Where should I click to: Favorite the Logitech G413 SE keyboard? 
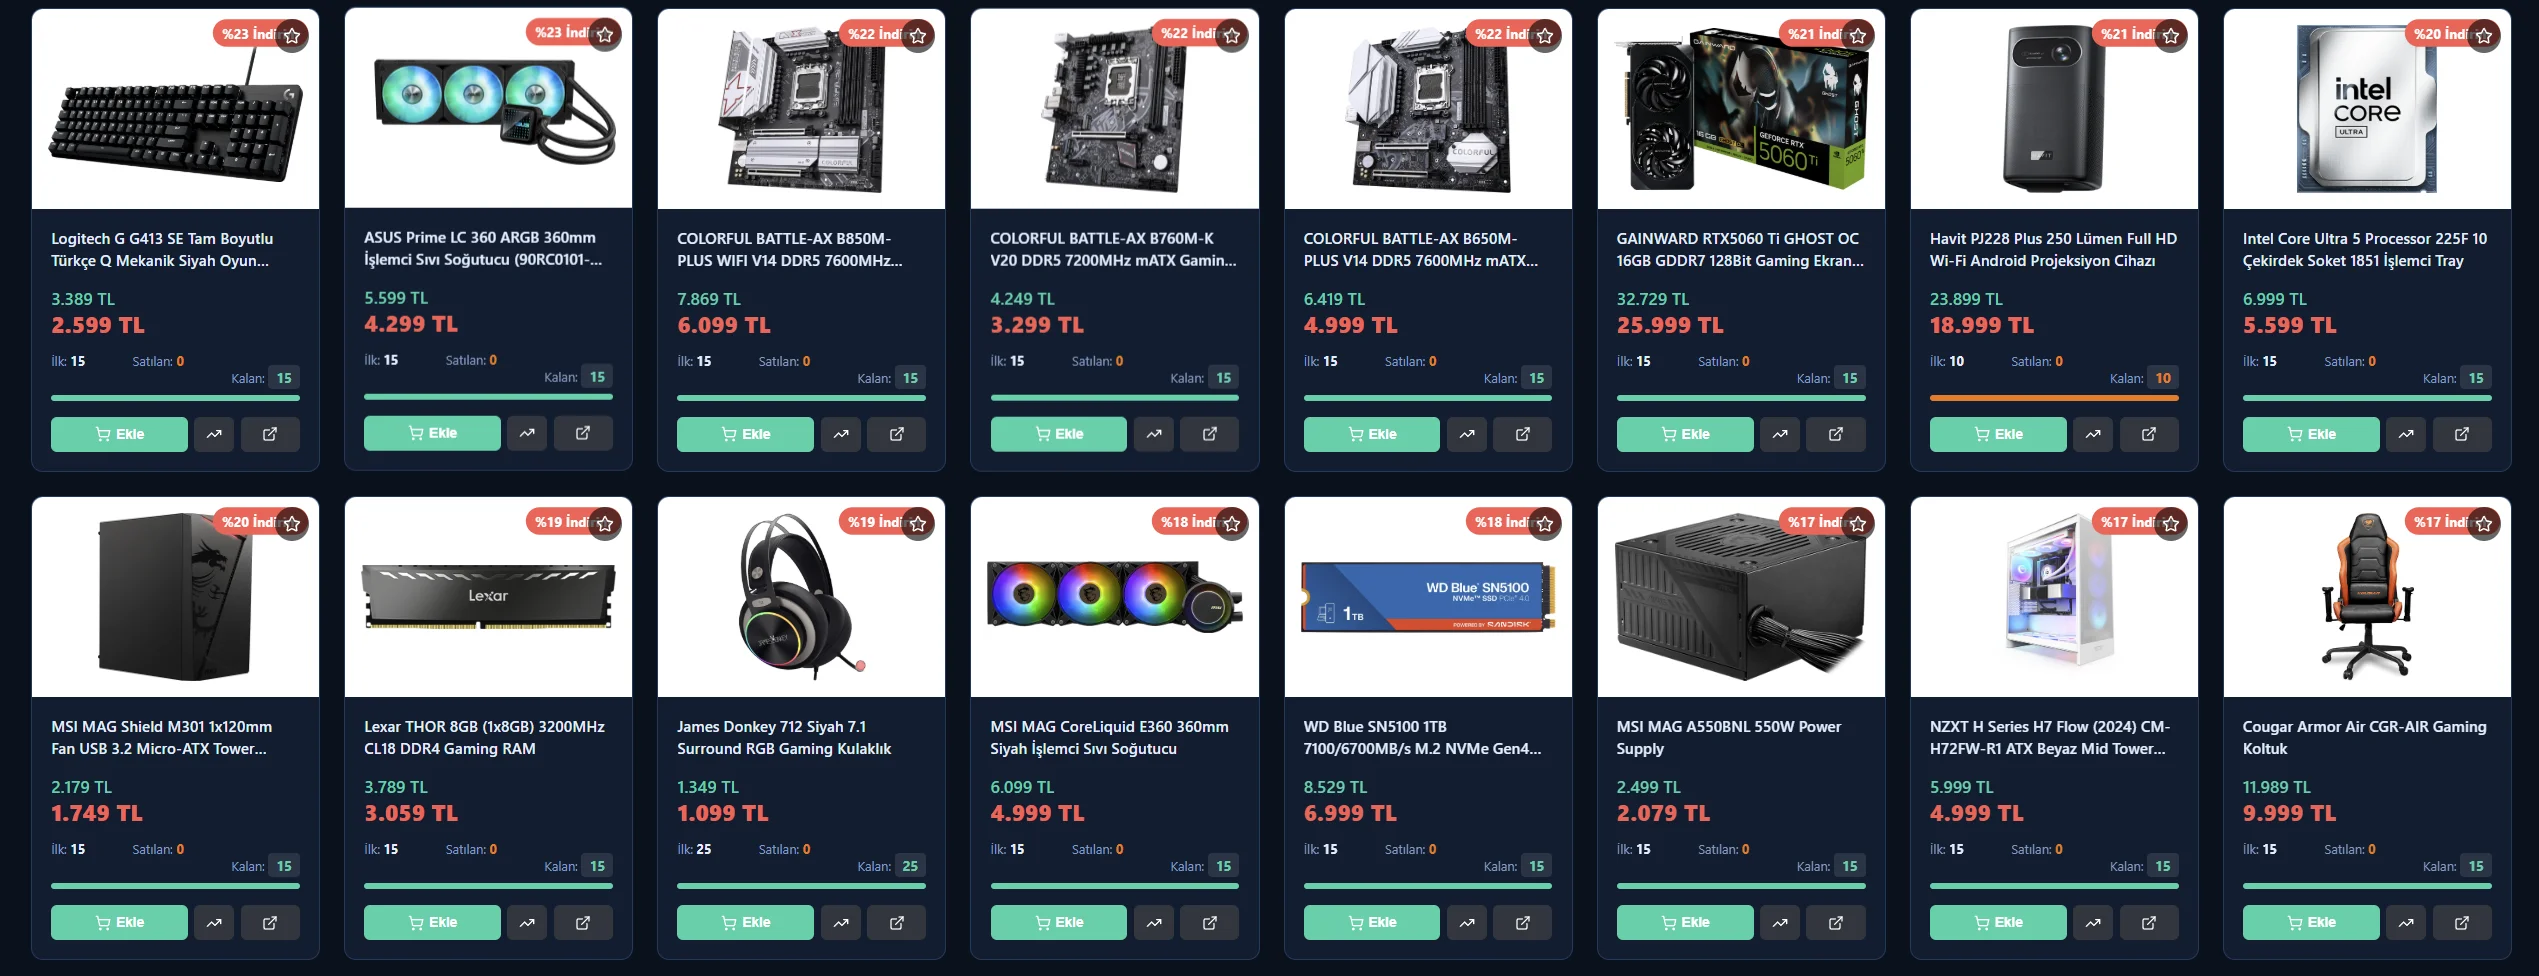[x=292, y=36]
